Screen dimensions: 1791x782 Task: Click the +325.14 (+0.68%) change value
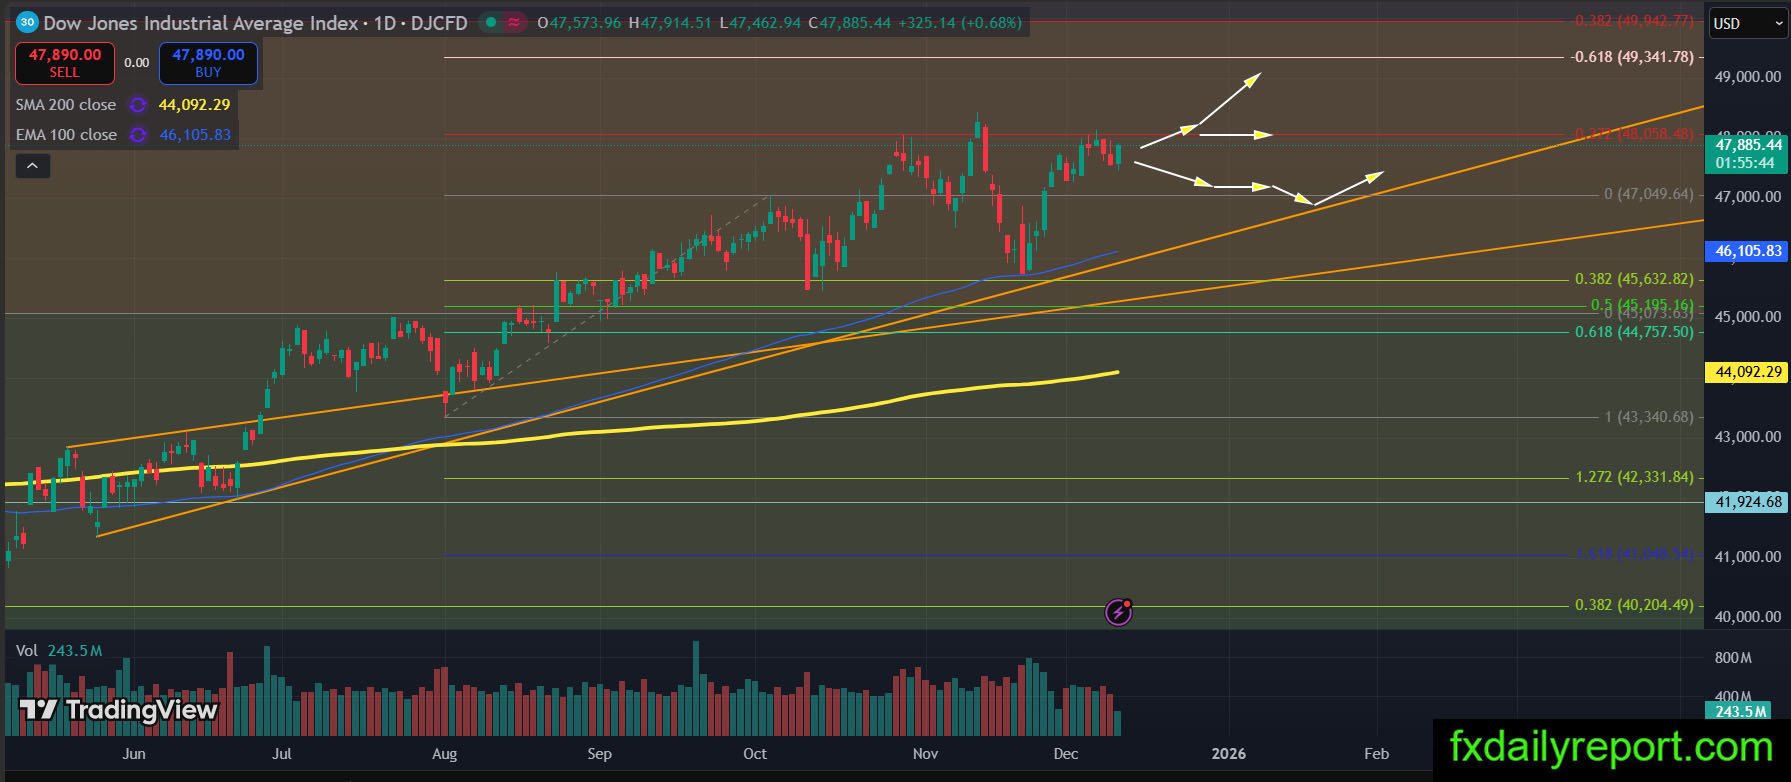coord(959,22)
